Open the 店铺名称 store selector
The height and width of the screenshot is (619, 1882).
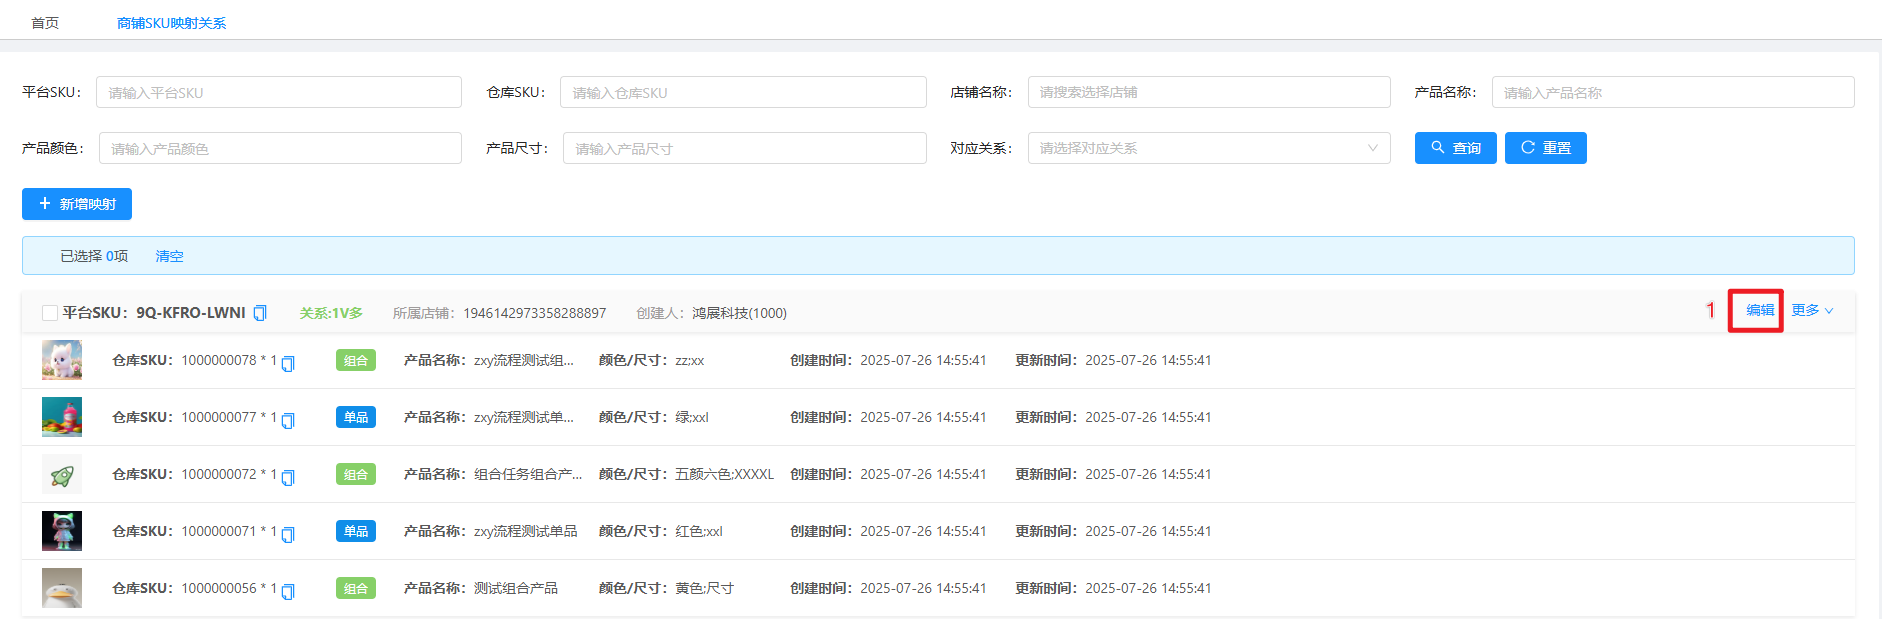click(x=1208, y=92)
